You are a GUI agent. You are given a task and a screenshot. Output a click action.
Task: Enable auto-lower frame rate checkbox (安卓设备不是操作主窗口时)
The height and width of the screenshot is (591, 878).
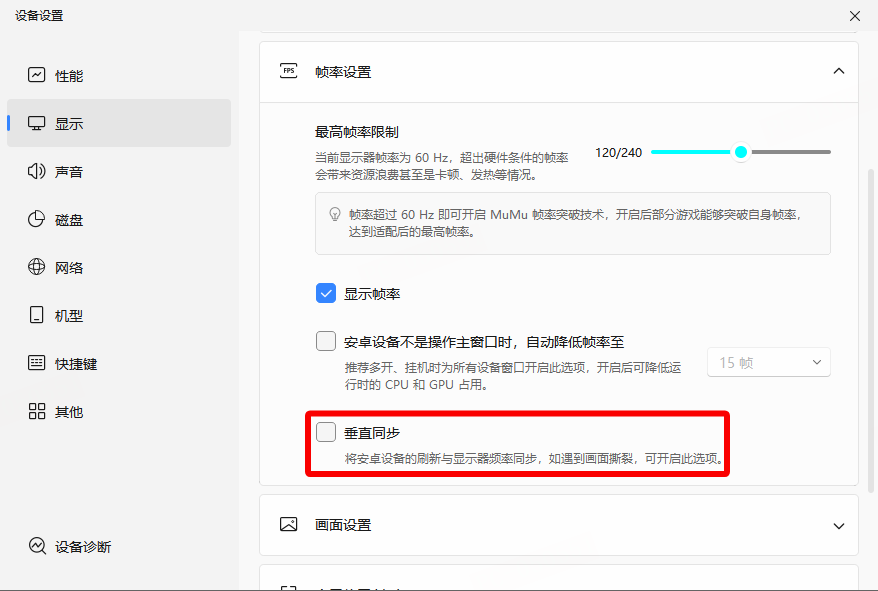coord(326,341)
